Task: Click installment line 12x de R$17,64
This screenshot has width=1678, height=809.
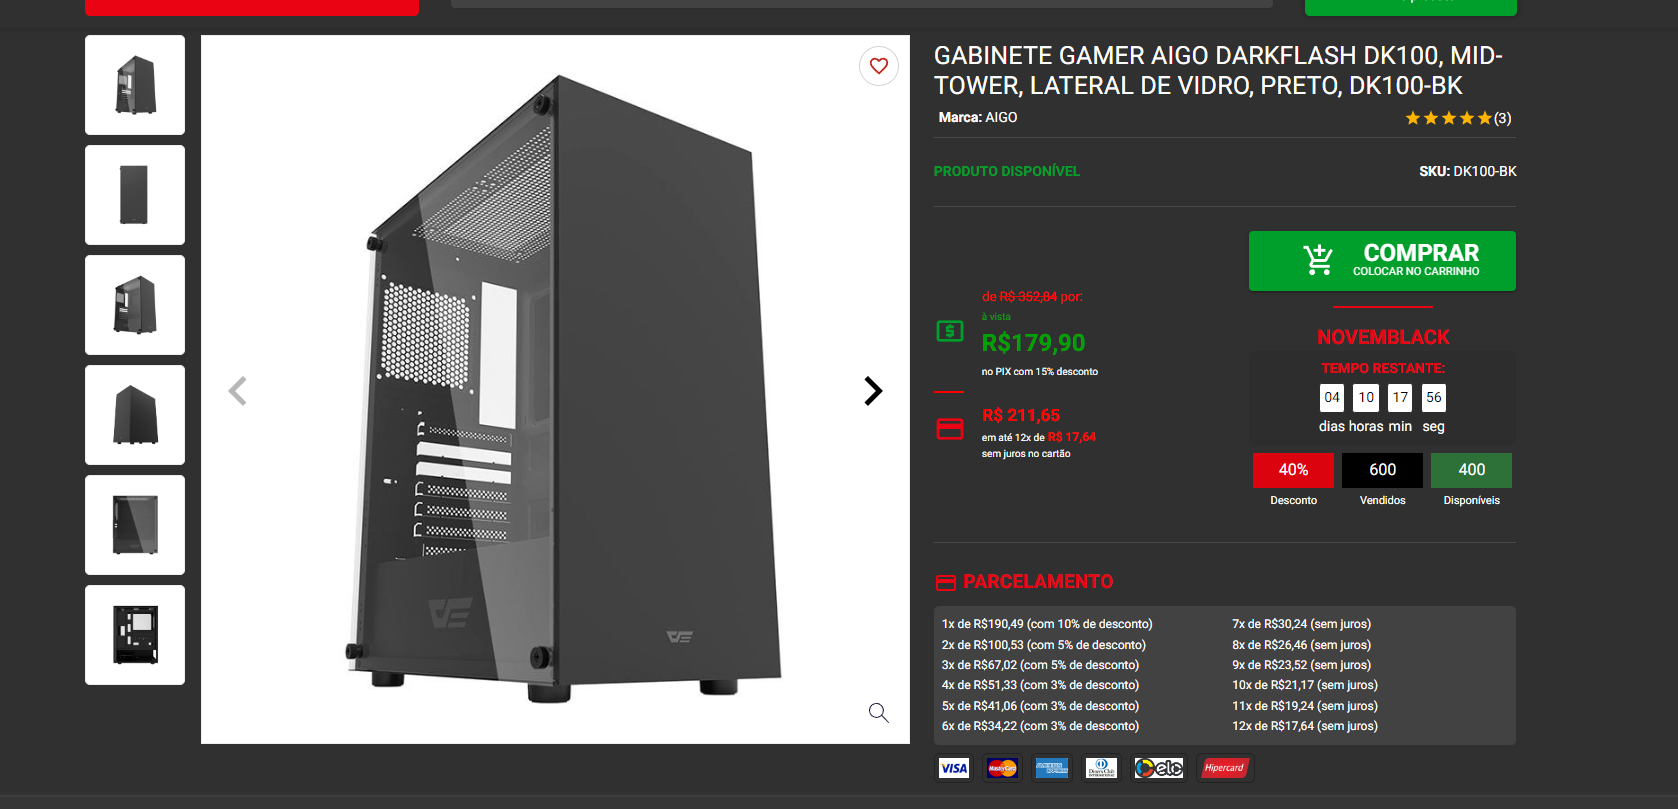Action: tap(1305, 726)
